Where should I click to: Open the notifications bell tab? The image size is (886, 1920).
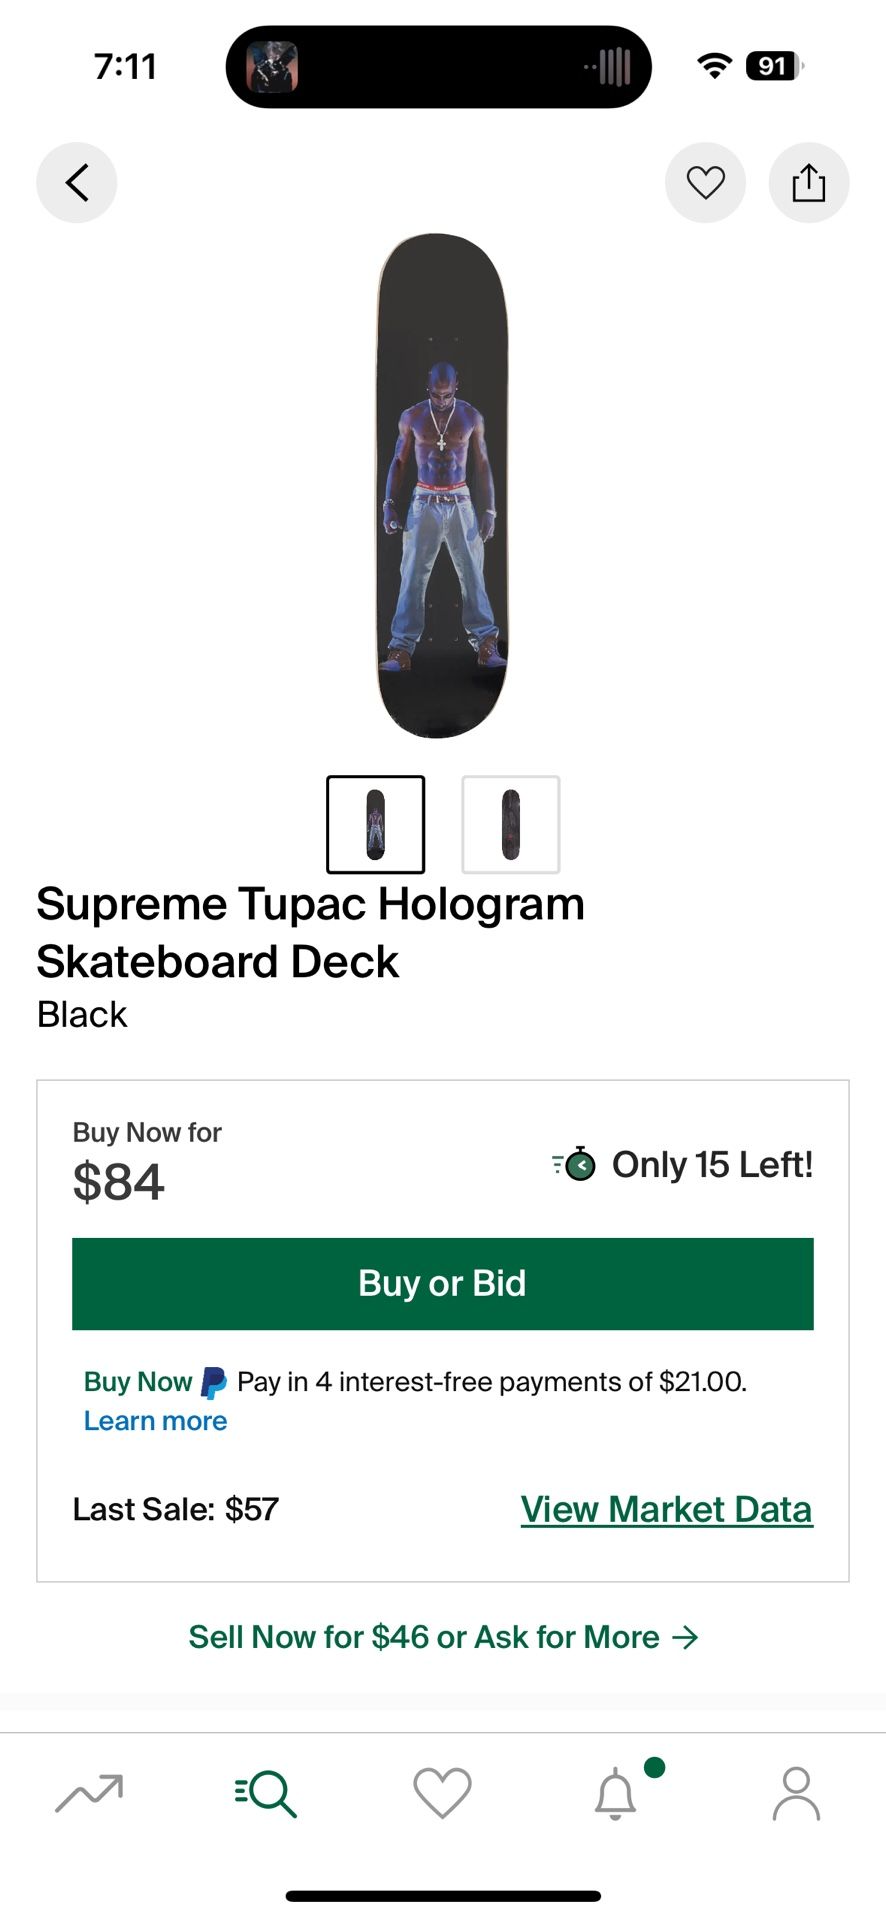pos(616,1792)
